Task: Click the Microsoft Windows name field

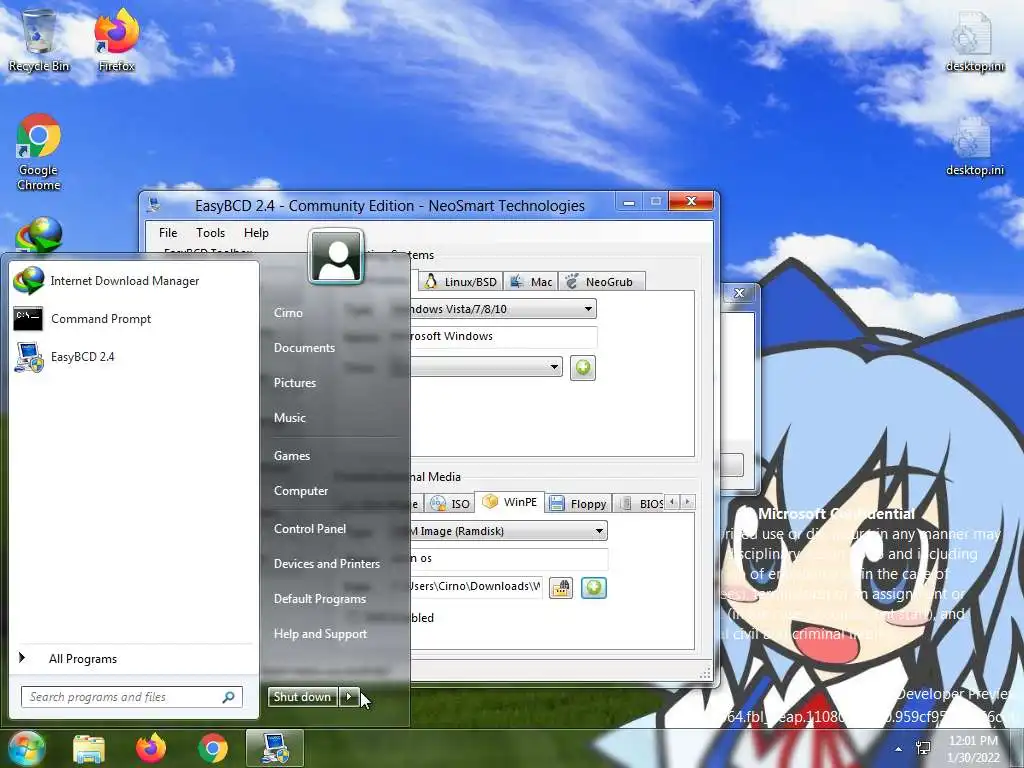Action: (x=502, y=336)
